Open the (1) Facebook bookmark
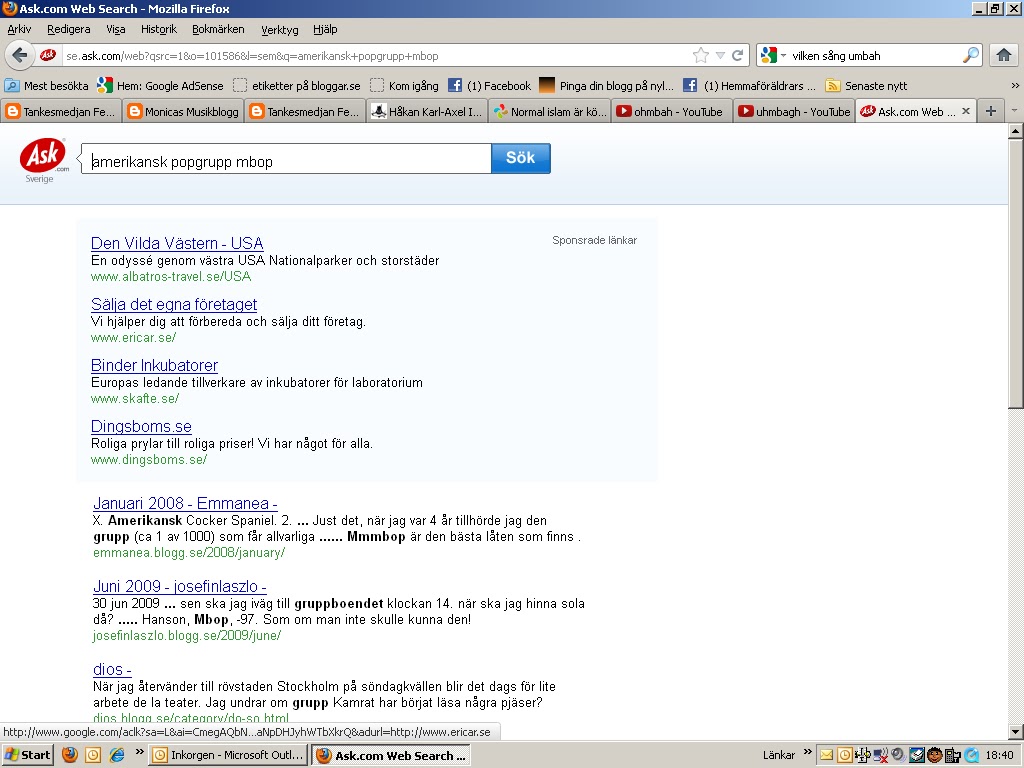This screenshot has width=1024, height=768. tap(490, 86)
